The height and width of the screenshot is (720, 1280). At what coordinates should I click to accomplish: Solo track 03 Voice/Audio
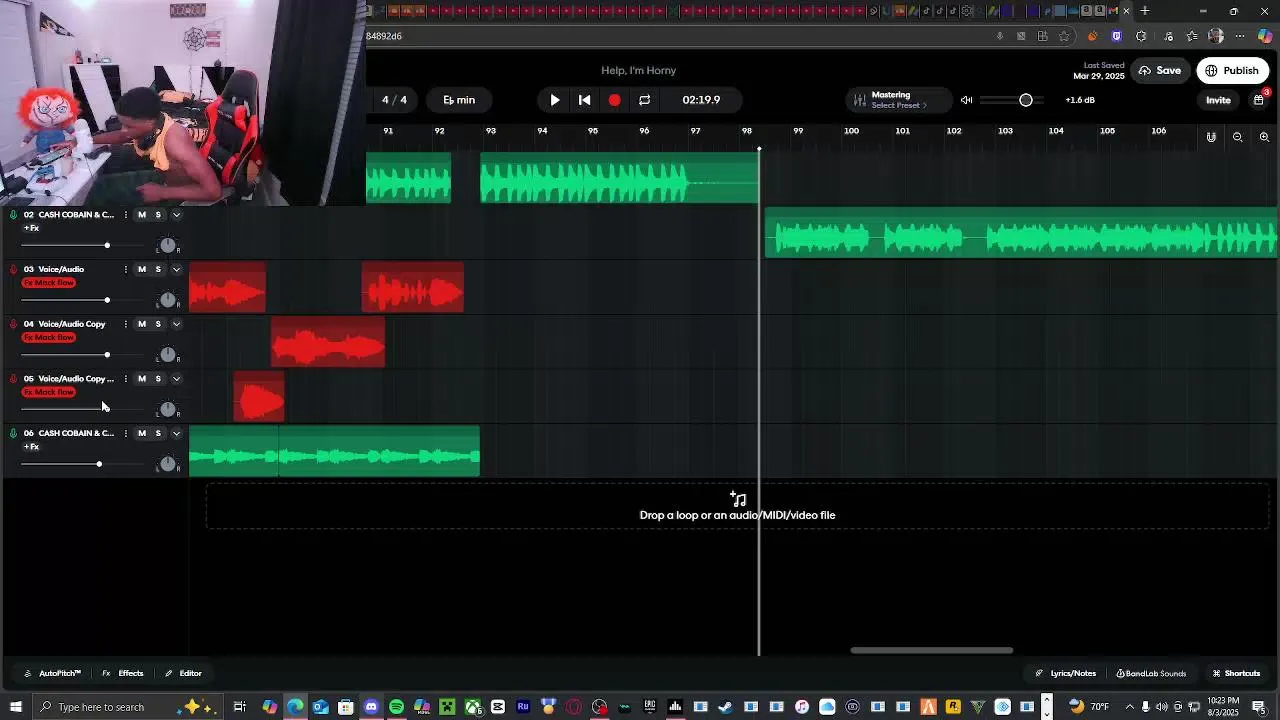(x=158, y=269)
